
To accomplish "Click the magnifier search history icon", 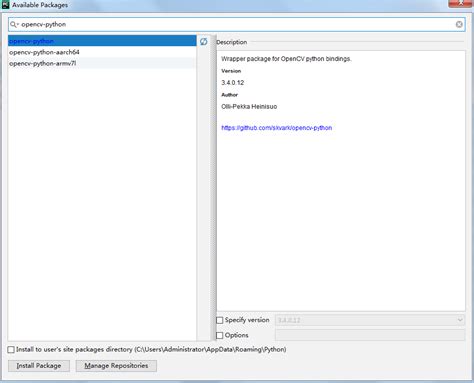I will click(14, 24).
